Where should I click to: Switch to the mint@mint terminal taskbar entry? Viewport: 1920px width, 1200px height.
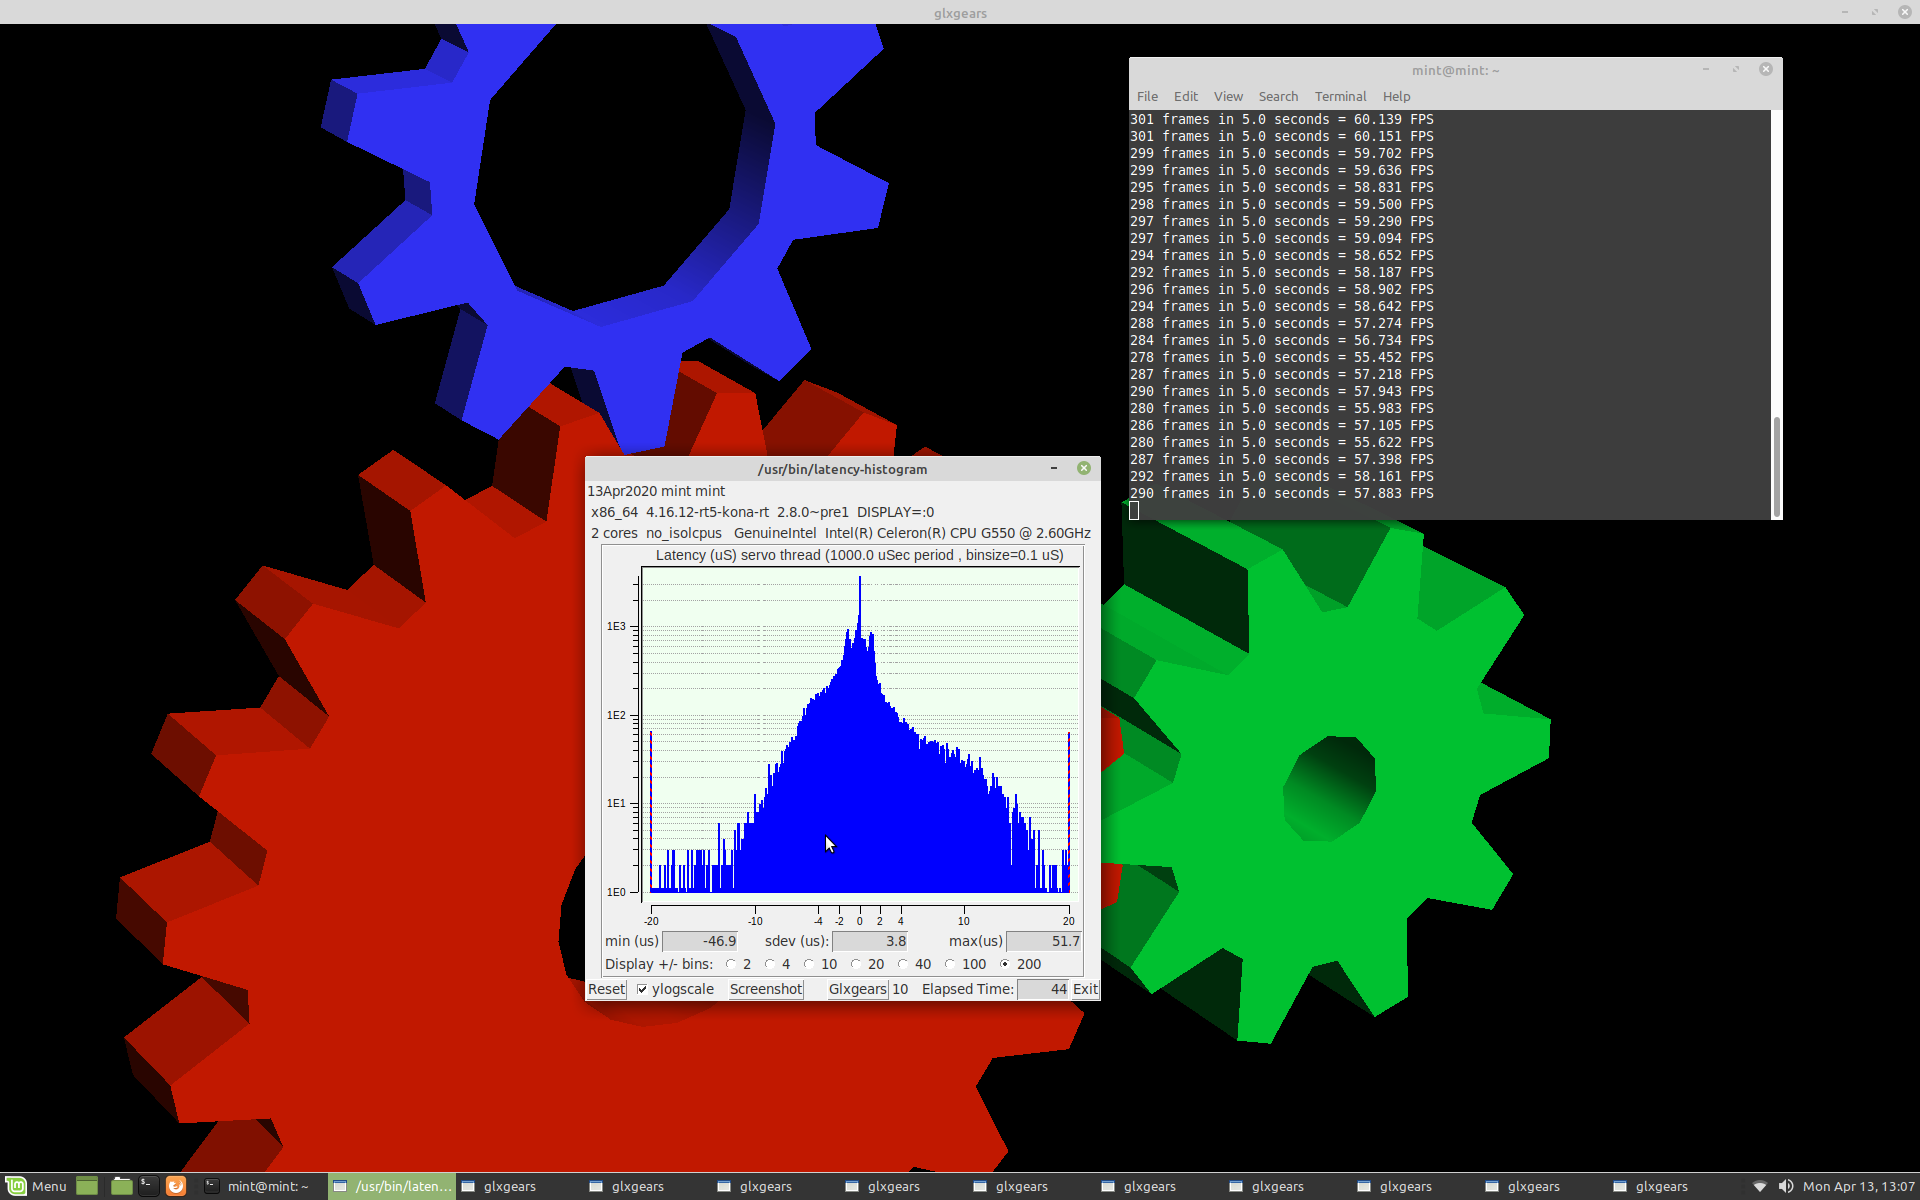(x=262, y=1186)
